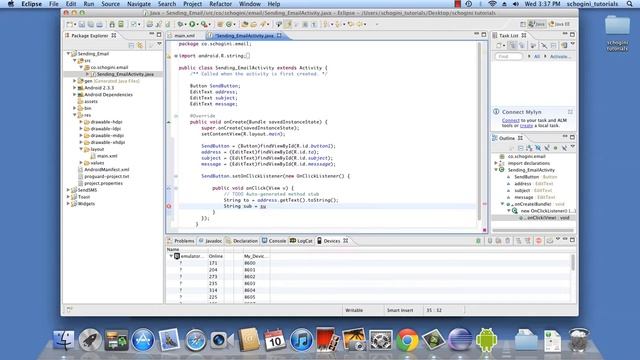640x360 pixels.
Task: Open the Android icon in the Dock
Action: pyautogui.click(x=486, y=340)
